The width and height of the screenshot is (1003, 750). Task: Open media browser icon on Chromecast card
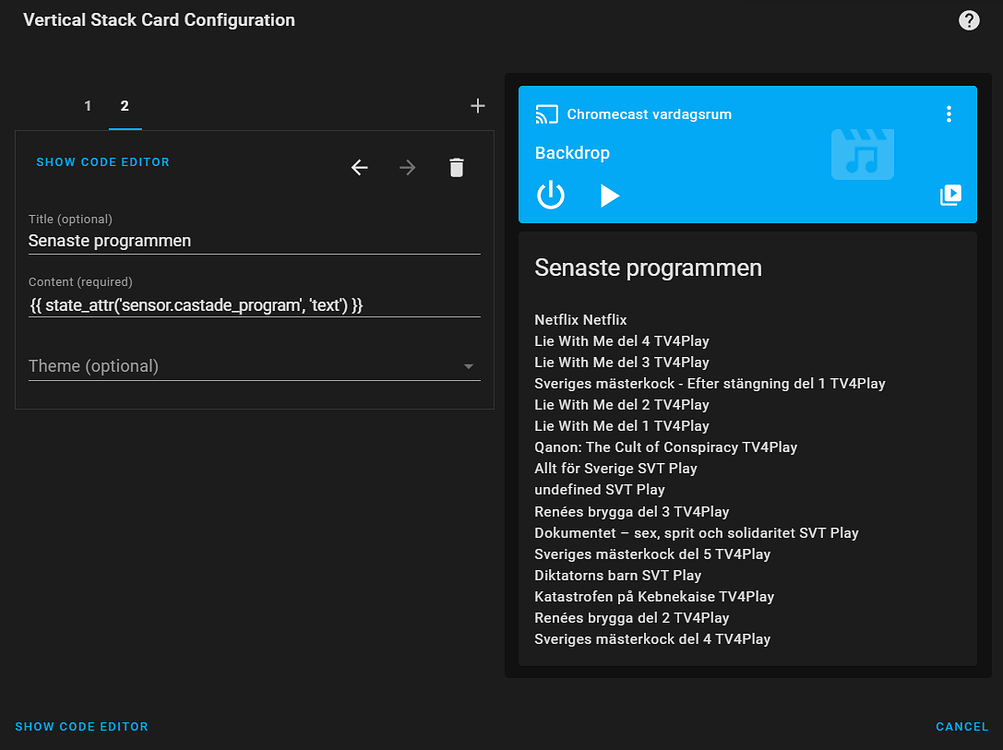coord(950,195)
